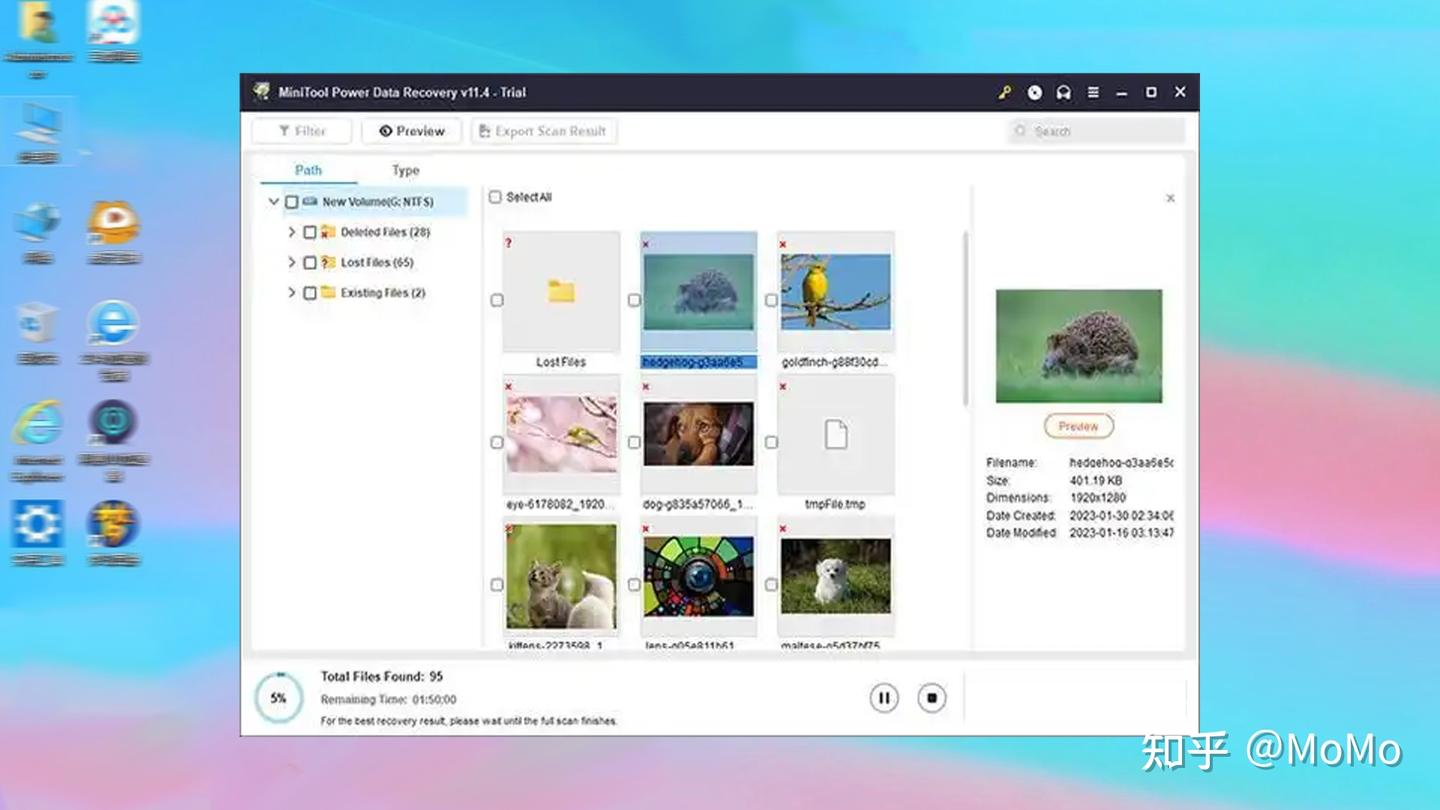This screenshot has height=810, width=1440.
Task: Check the New Volume(G: NTFS) checkbox
Action: [292, 202]
